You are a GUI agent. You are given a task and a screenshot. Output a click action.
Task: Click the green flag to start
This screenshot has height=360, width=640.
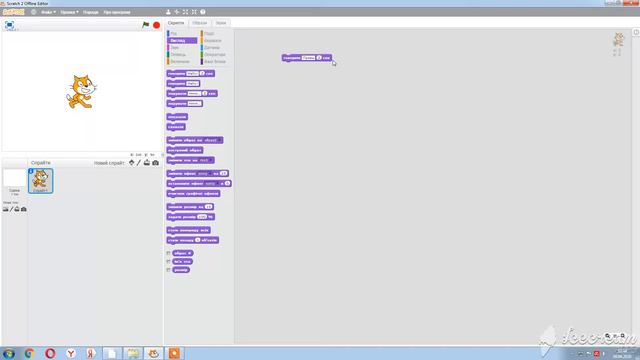pyautogui.click(x=146, y=24)
